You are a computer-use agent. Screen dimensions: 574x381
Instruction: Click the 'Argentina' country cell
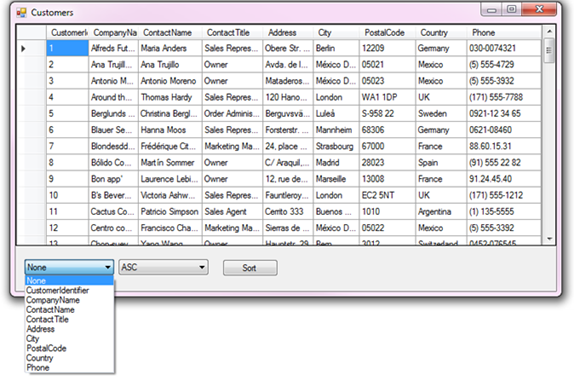(441, 212)
